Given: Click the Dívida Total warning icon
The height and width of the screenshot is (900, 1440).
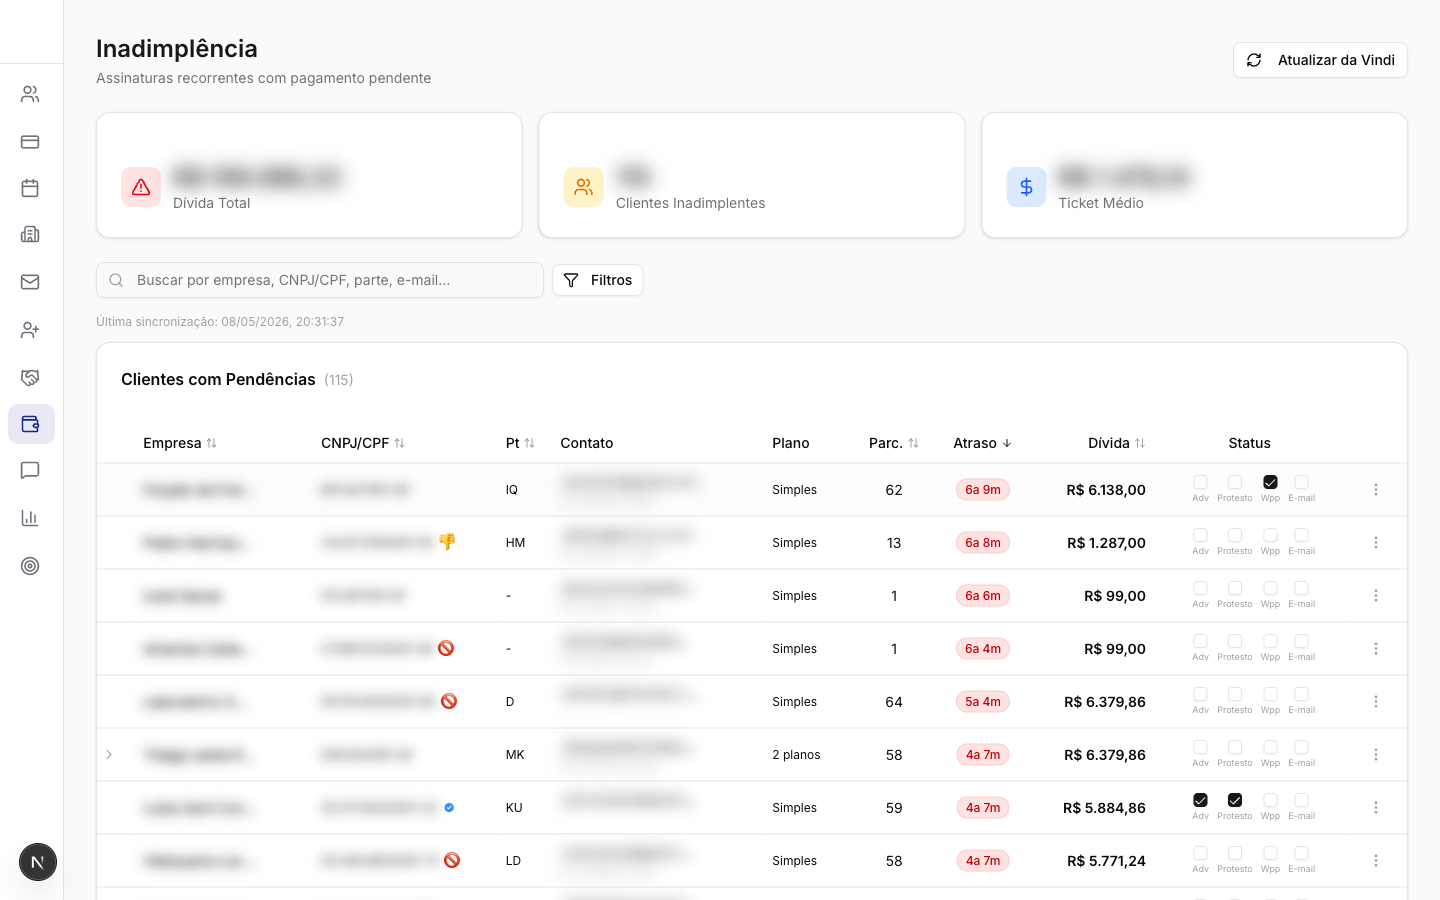Looking at the screenshot, I should [x=141, y=187].
